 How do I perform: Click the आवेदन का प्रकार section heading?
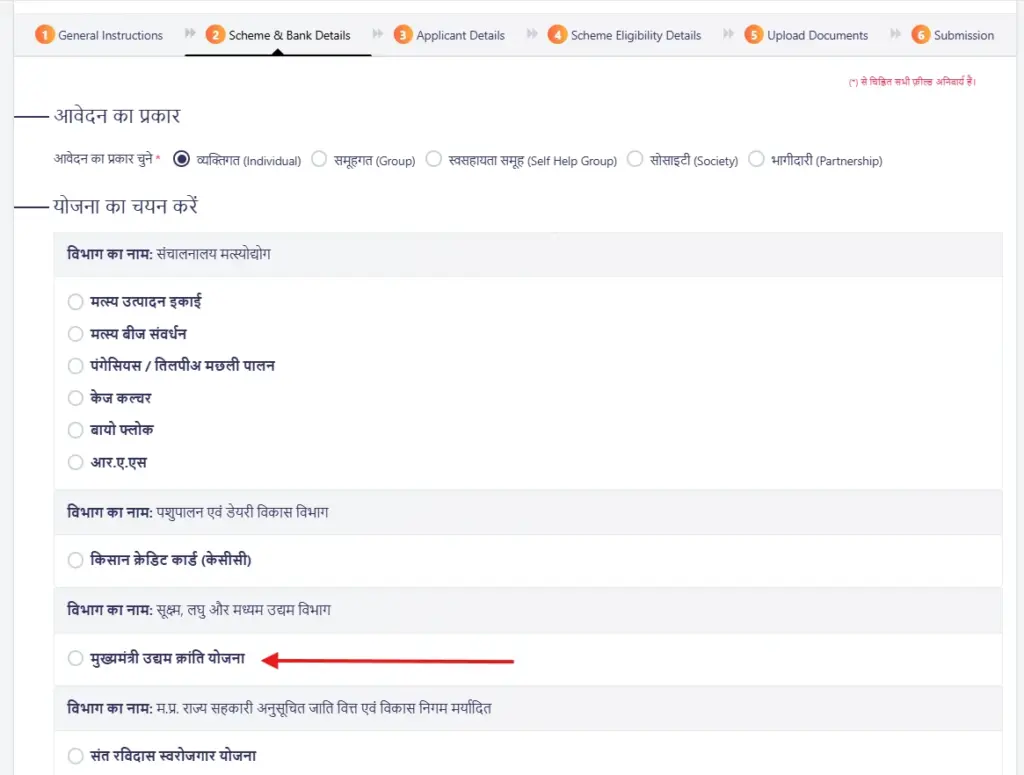tap(117, 116)
